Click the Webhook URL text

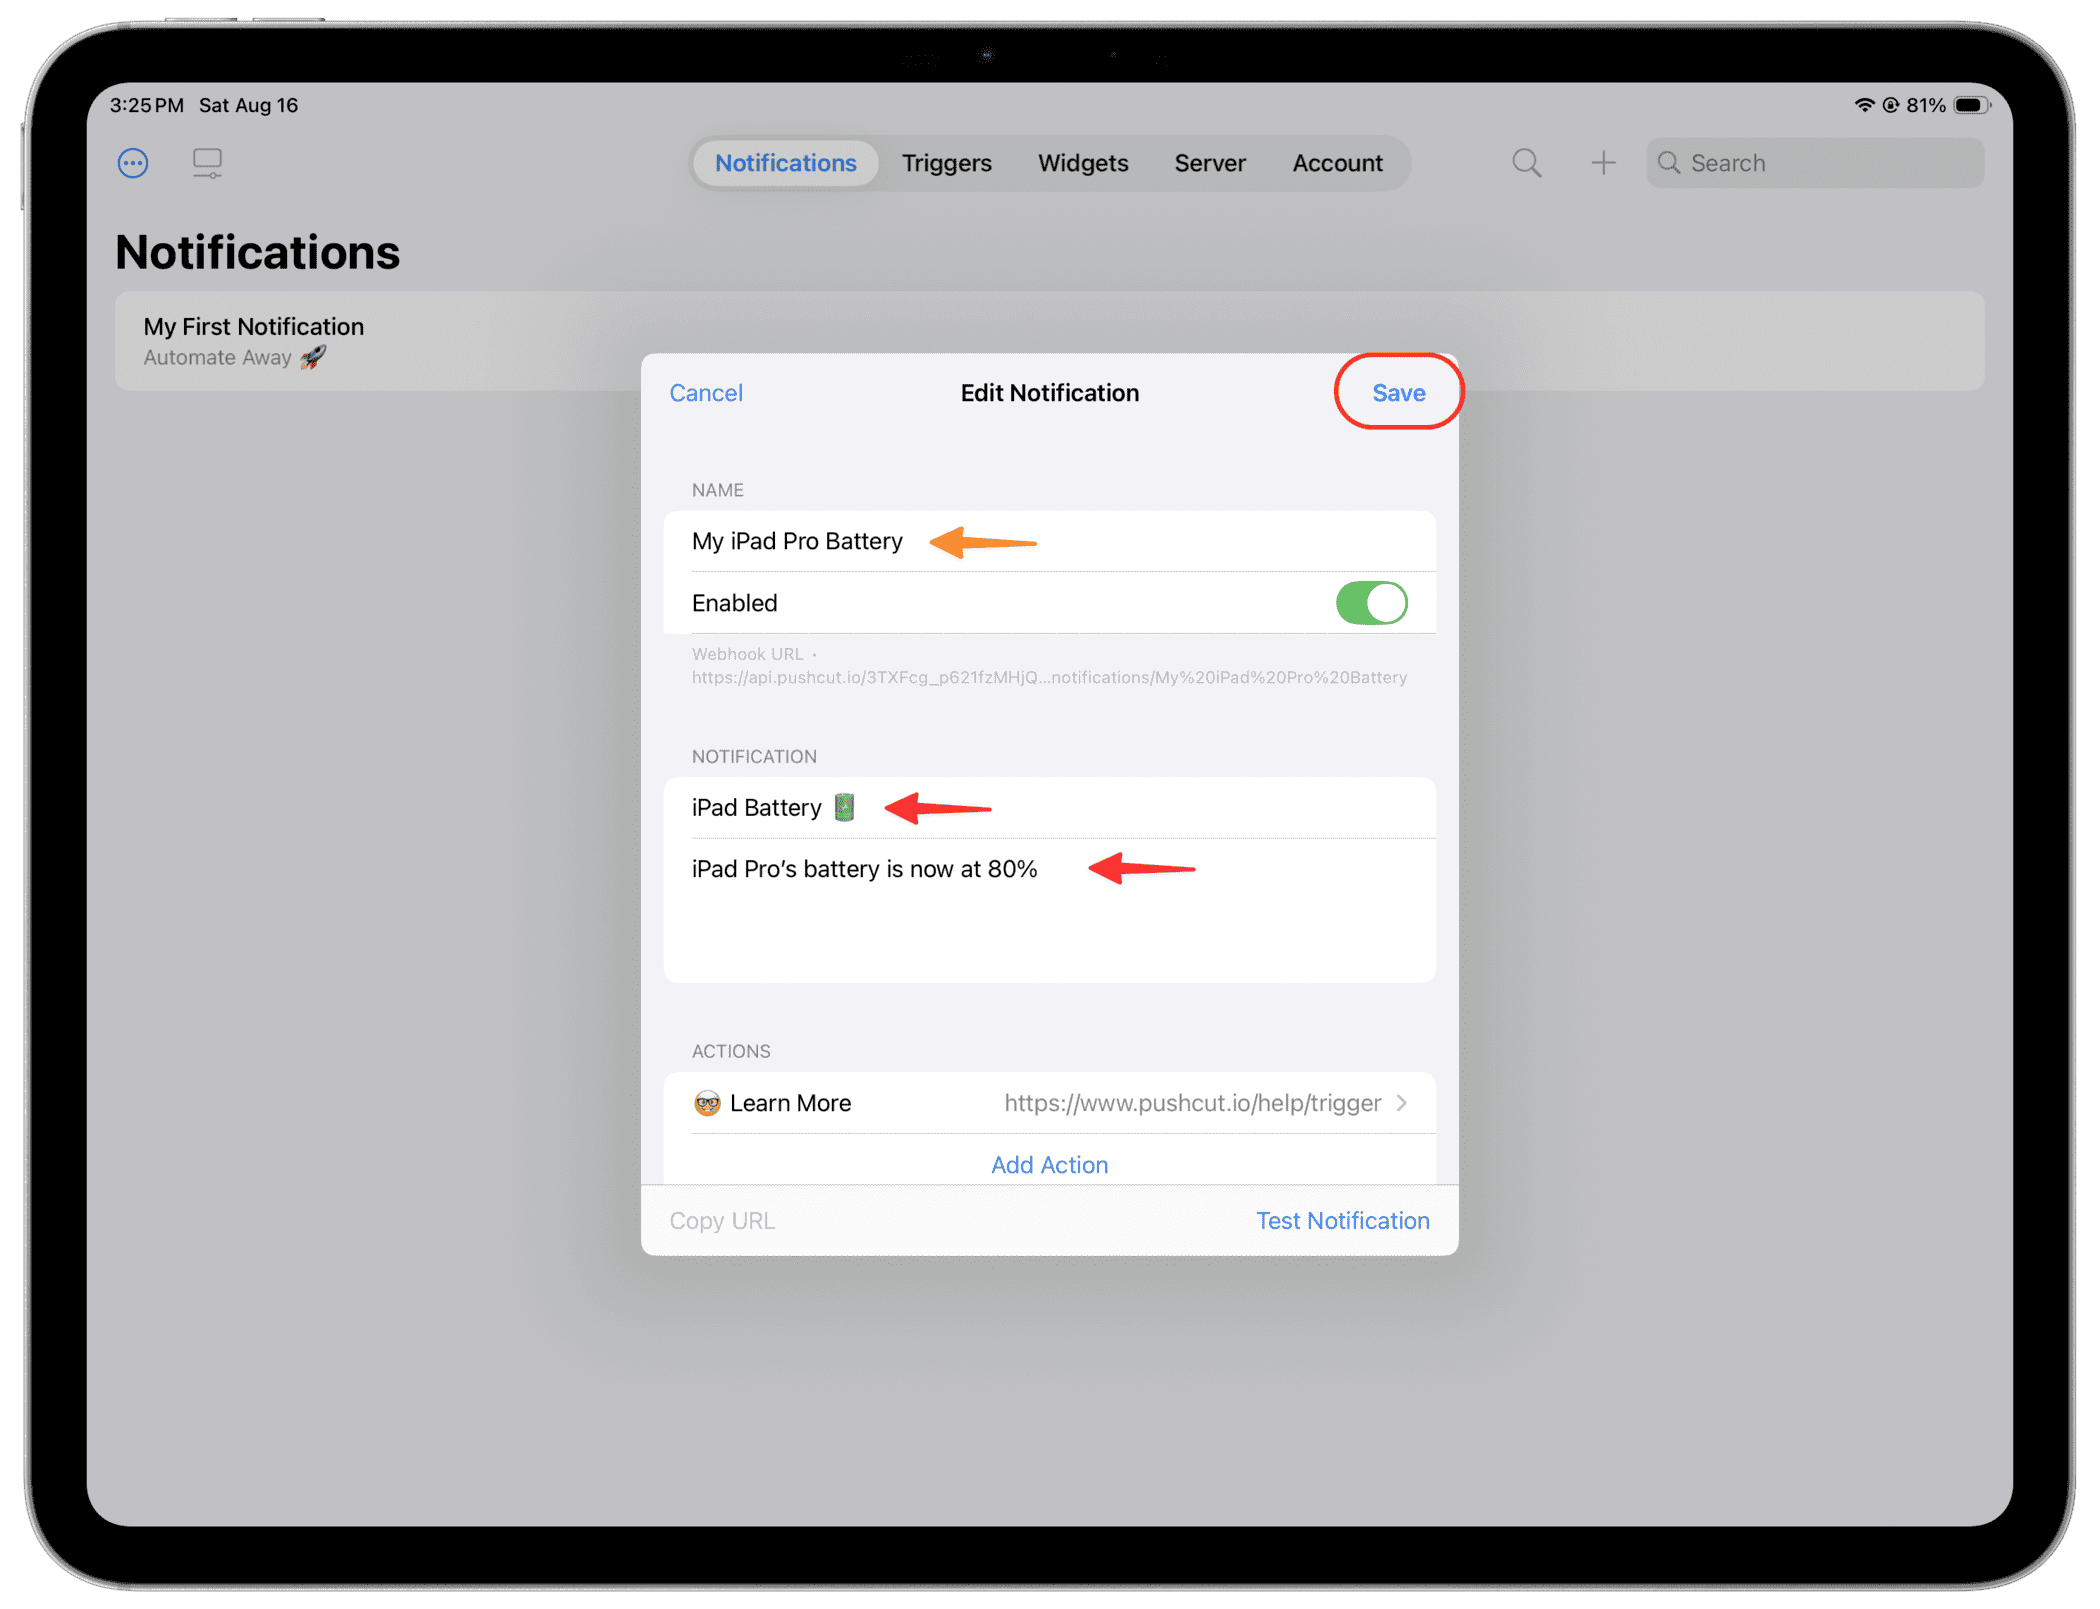pos(1049,666)
